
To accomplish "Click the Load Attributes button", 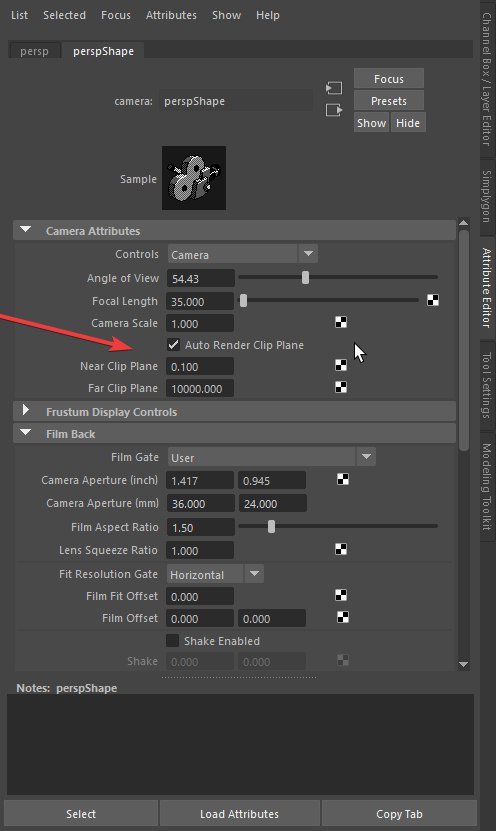I will [240, 814].
